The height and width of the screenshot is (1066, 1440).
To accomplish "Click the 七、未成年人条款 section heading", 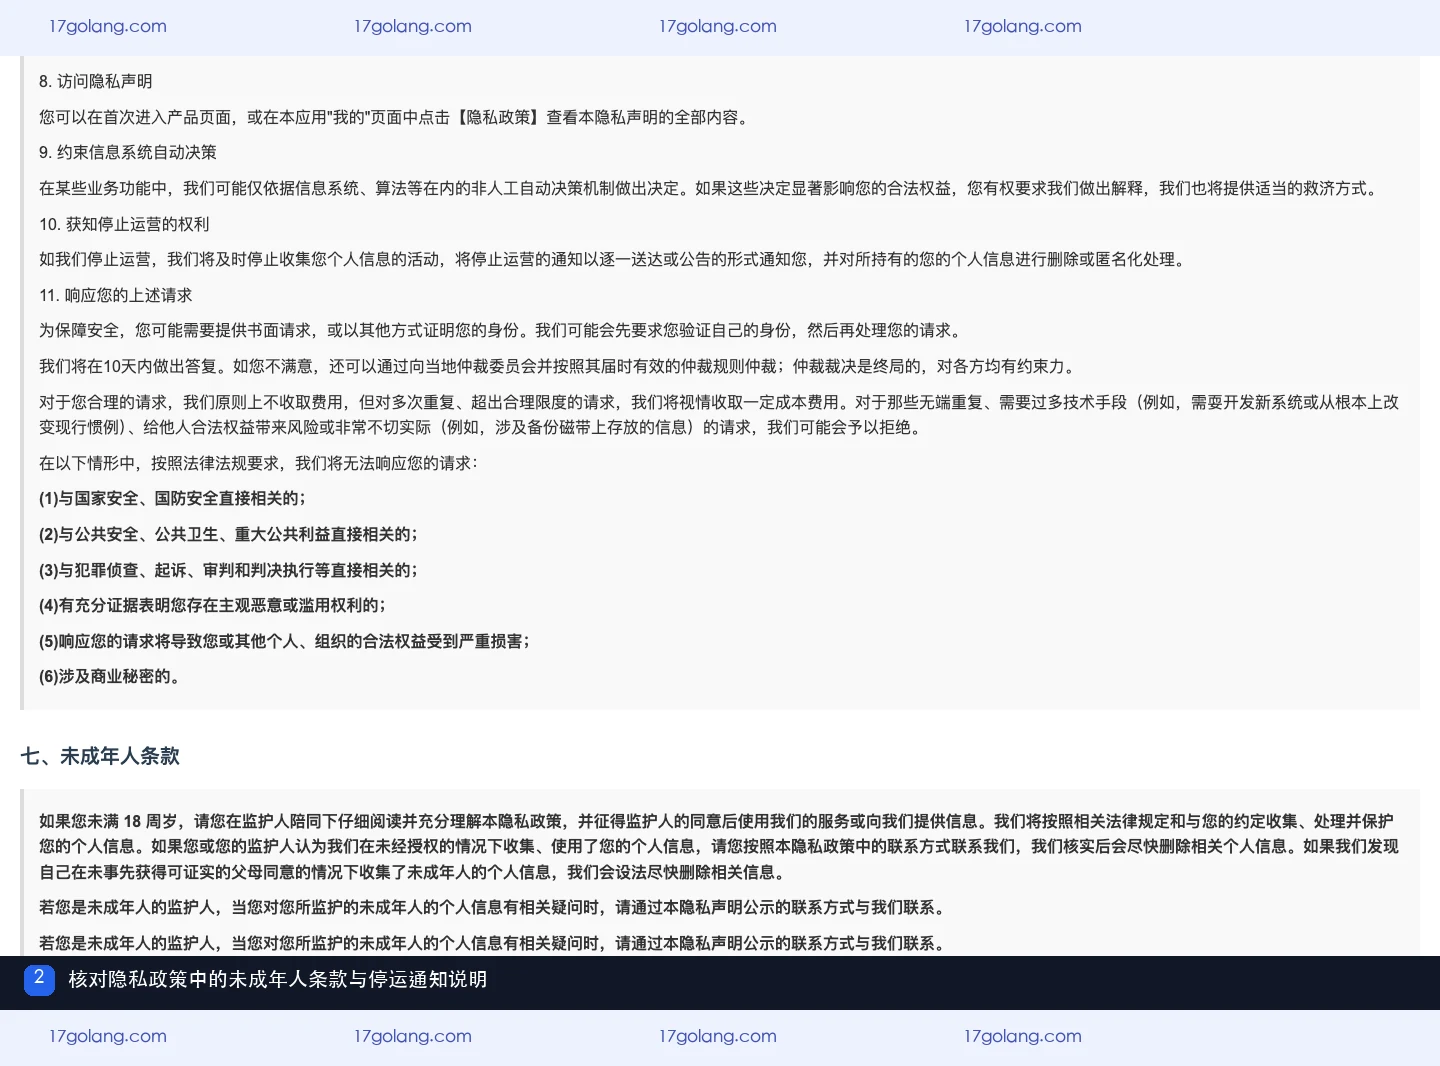I will (x=100, y=756).
